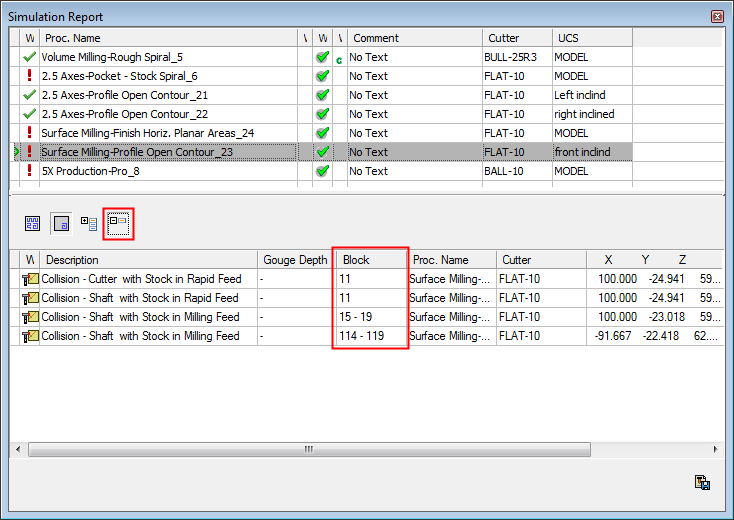The width and height of the screenshot is (734, 520).
Task: Close the Simulation Report window
Action: point(717,16)
